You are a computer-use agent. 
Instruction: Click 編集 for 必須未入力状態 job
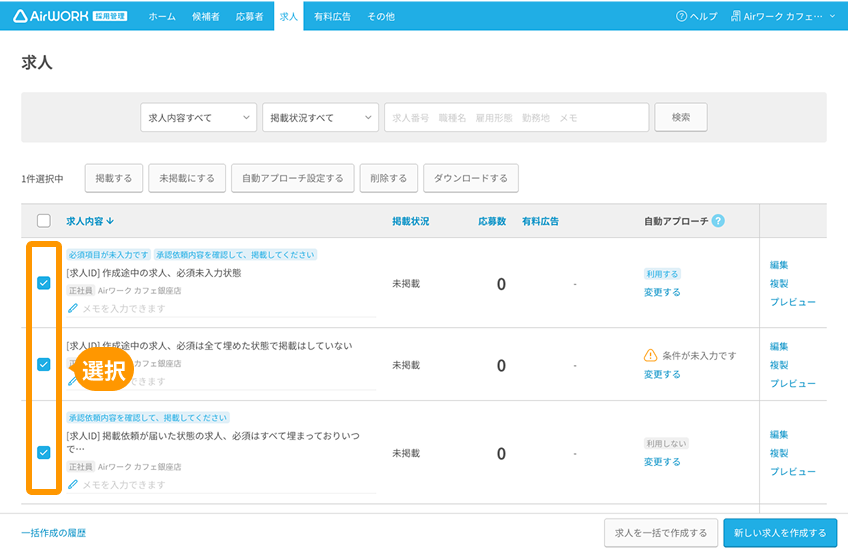tap(779, 265)
